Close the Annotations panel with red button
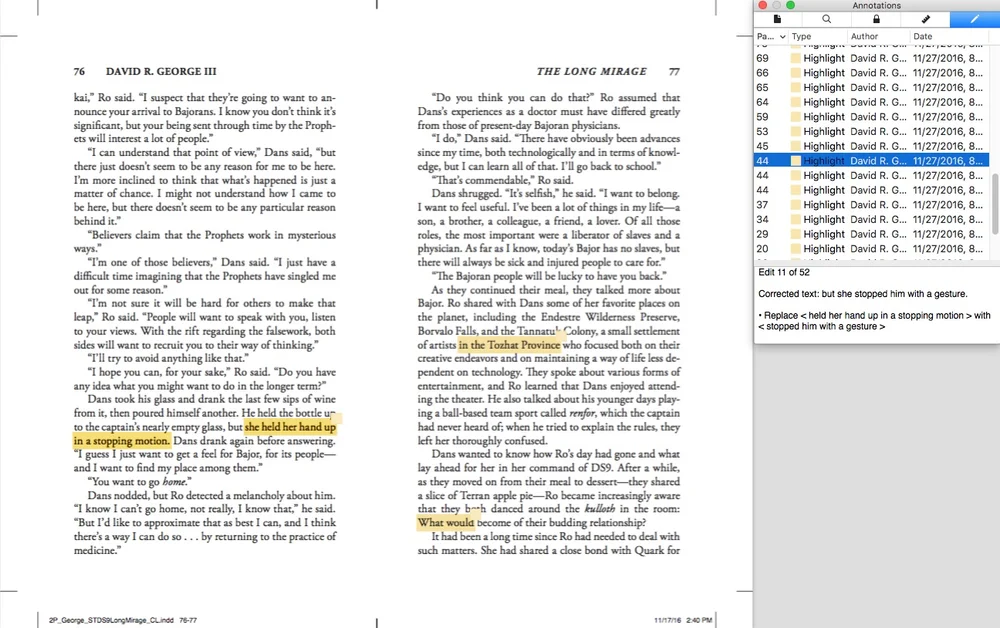Screen dimensions: 1000x628 click(x=762, y=5)
